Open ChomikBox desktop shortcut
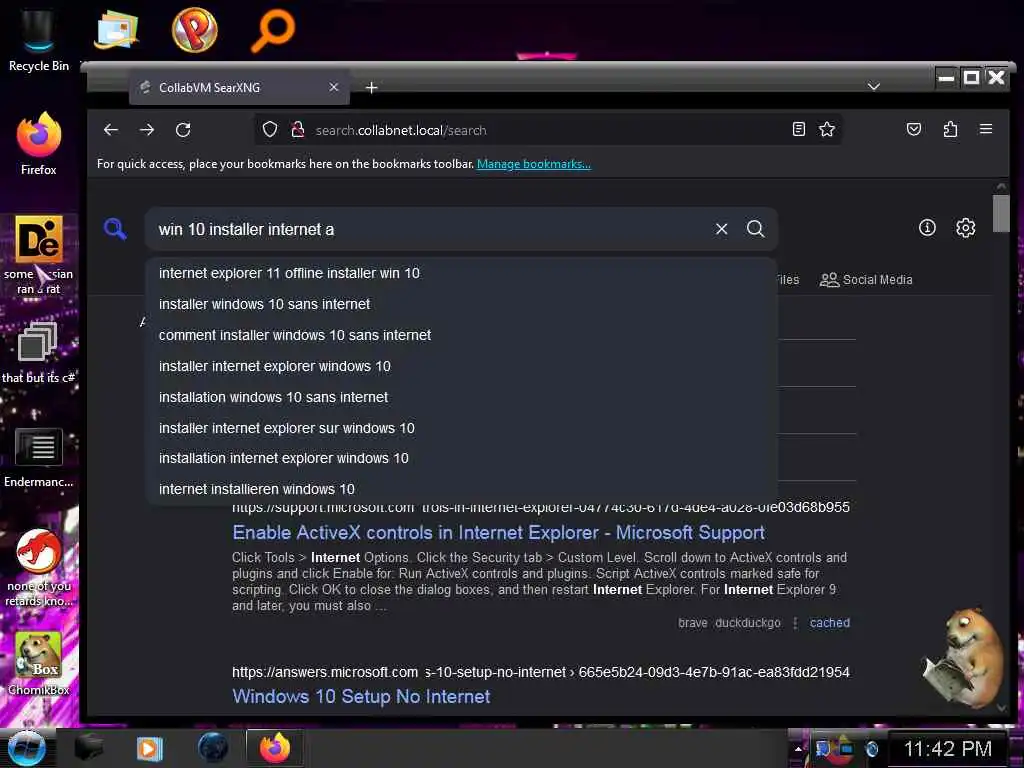 tap(39, 663)
